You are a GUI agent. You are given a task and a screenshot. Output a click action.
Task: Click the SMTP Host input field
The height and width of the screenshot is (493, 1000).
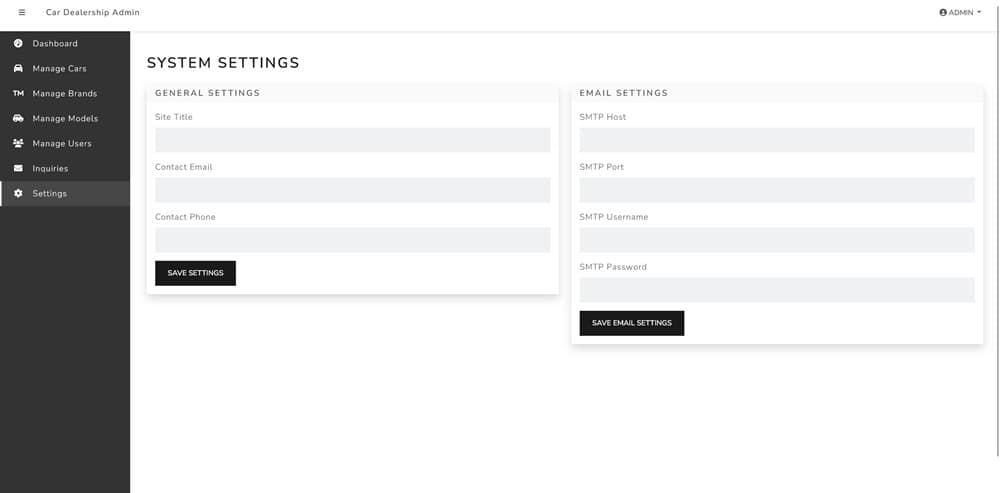pos(776,140)
